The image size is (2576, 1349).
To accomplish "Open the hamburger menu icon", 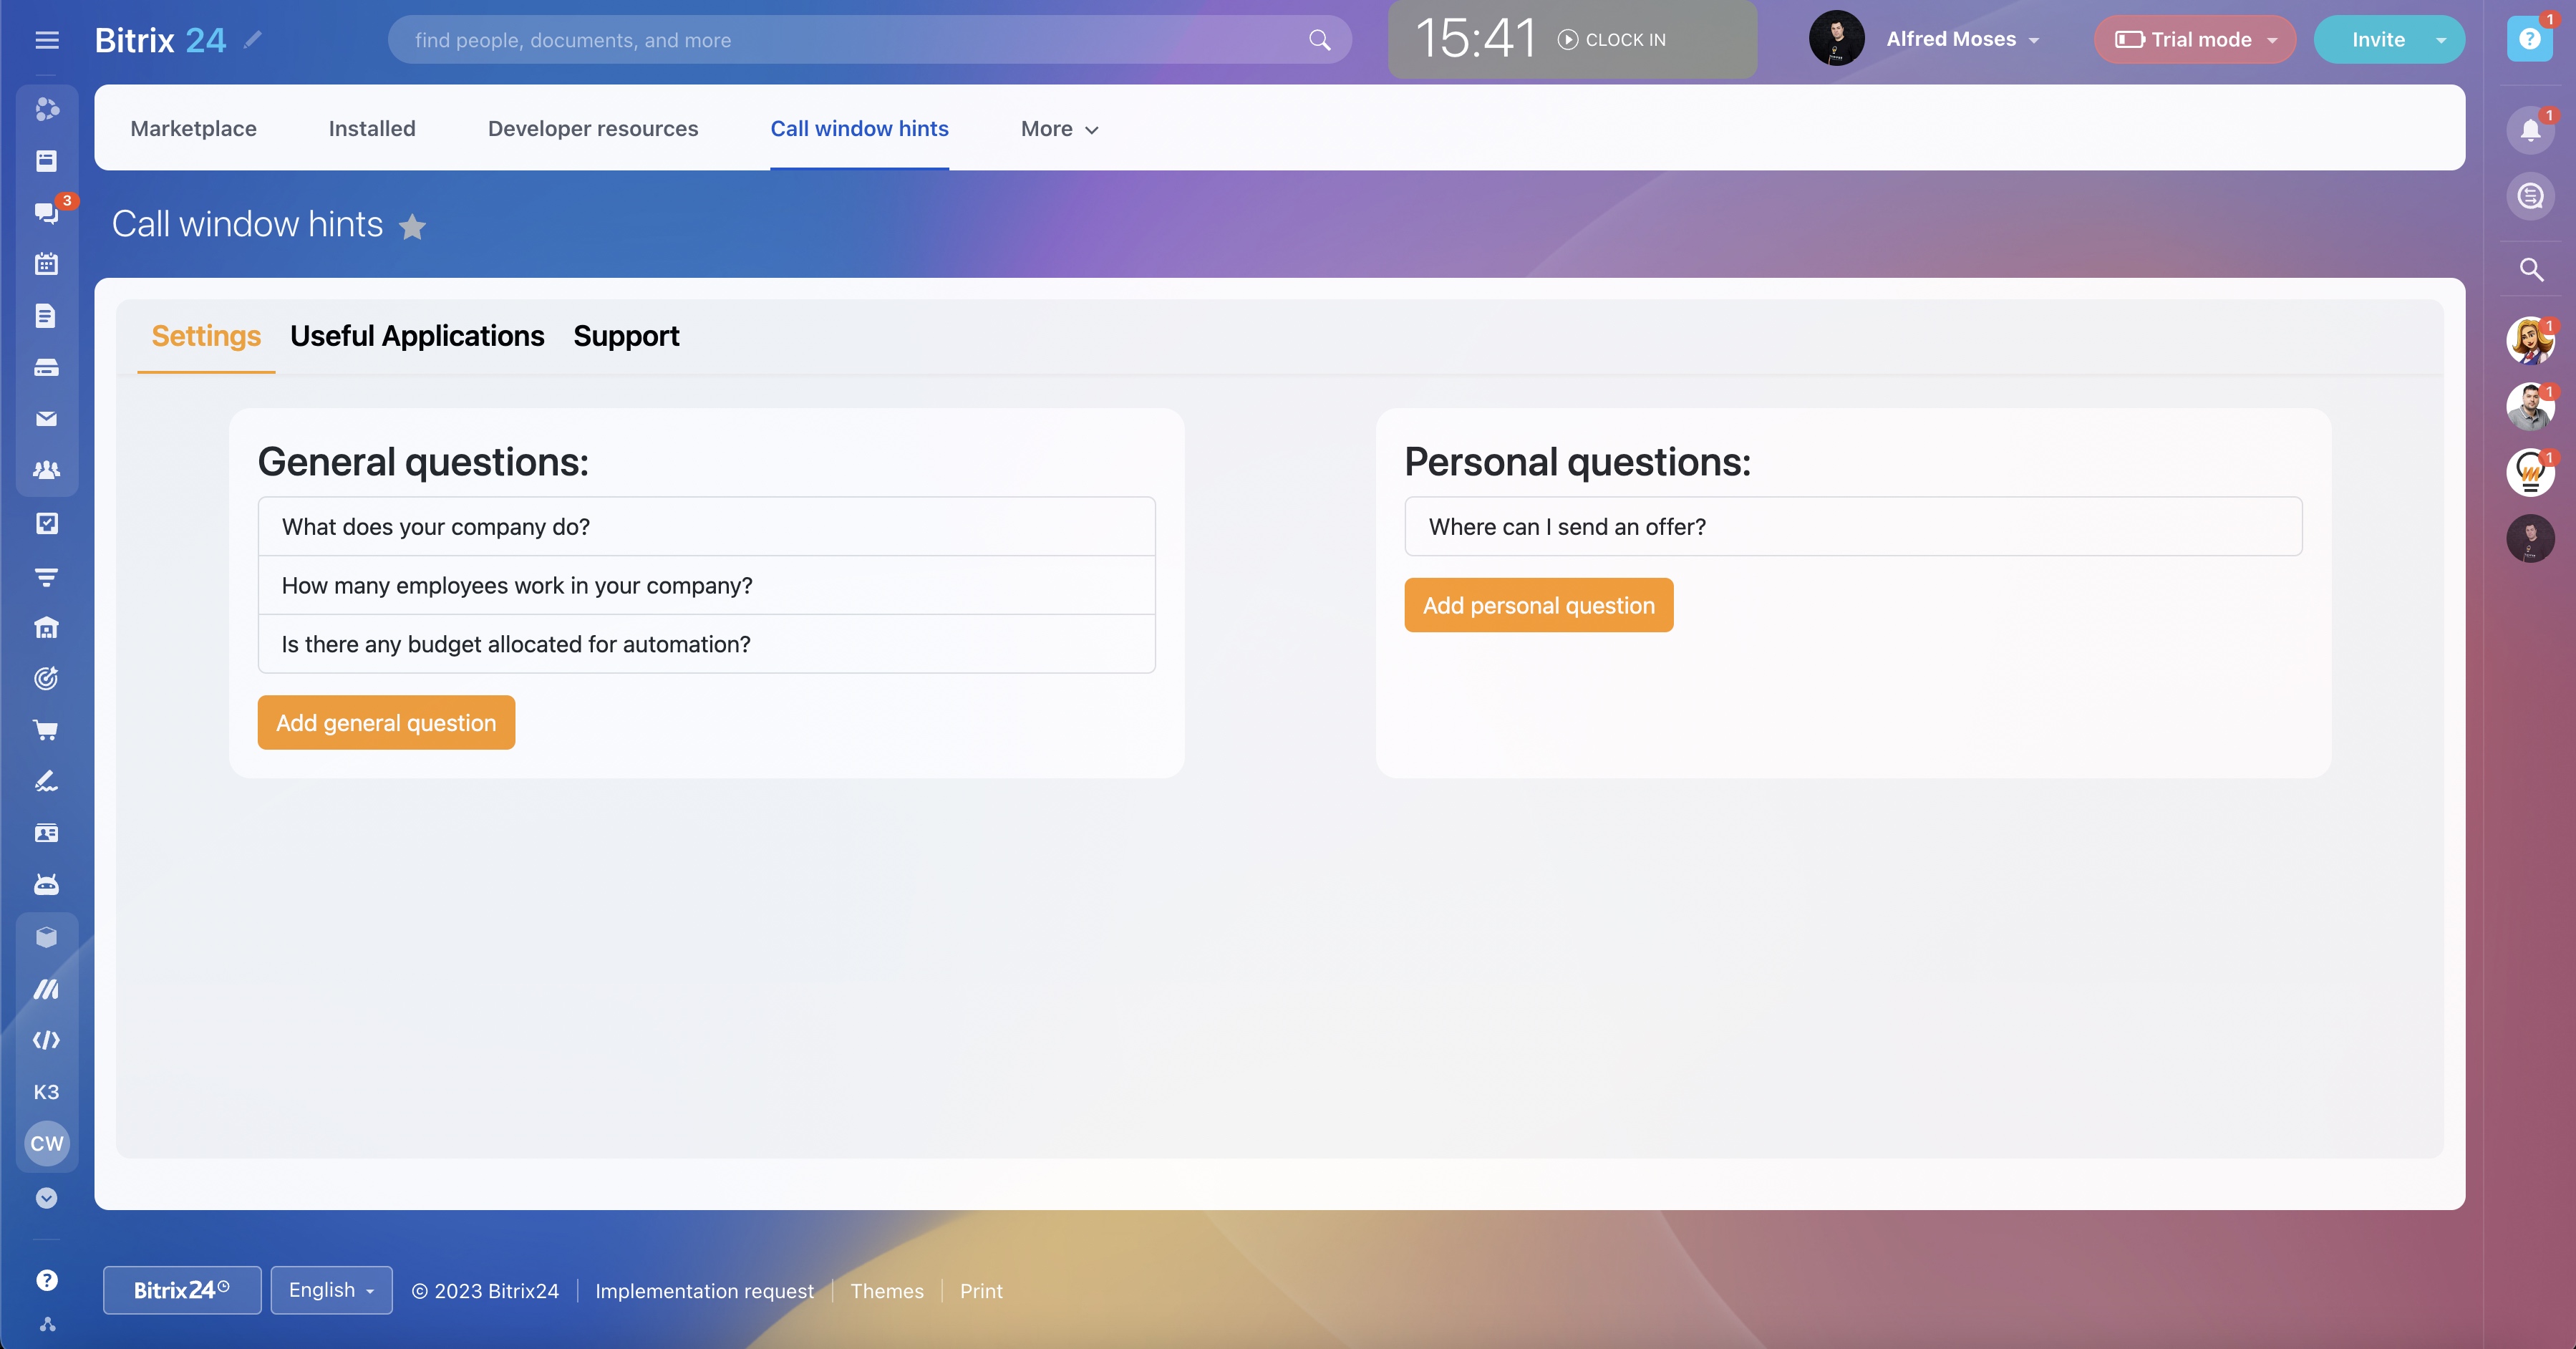I will [x=47, y=40].
